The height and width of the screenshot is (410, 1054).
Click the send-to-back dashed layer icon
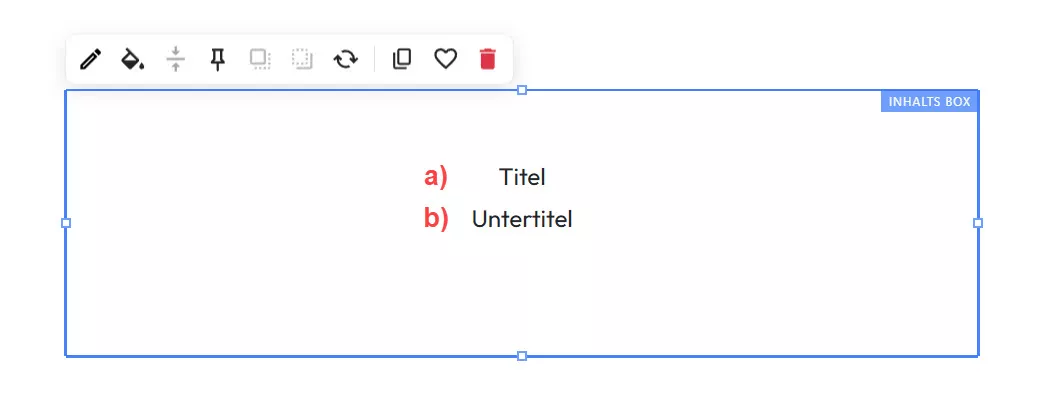click(302, 60)
